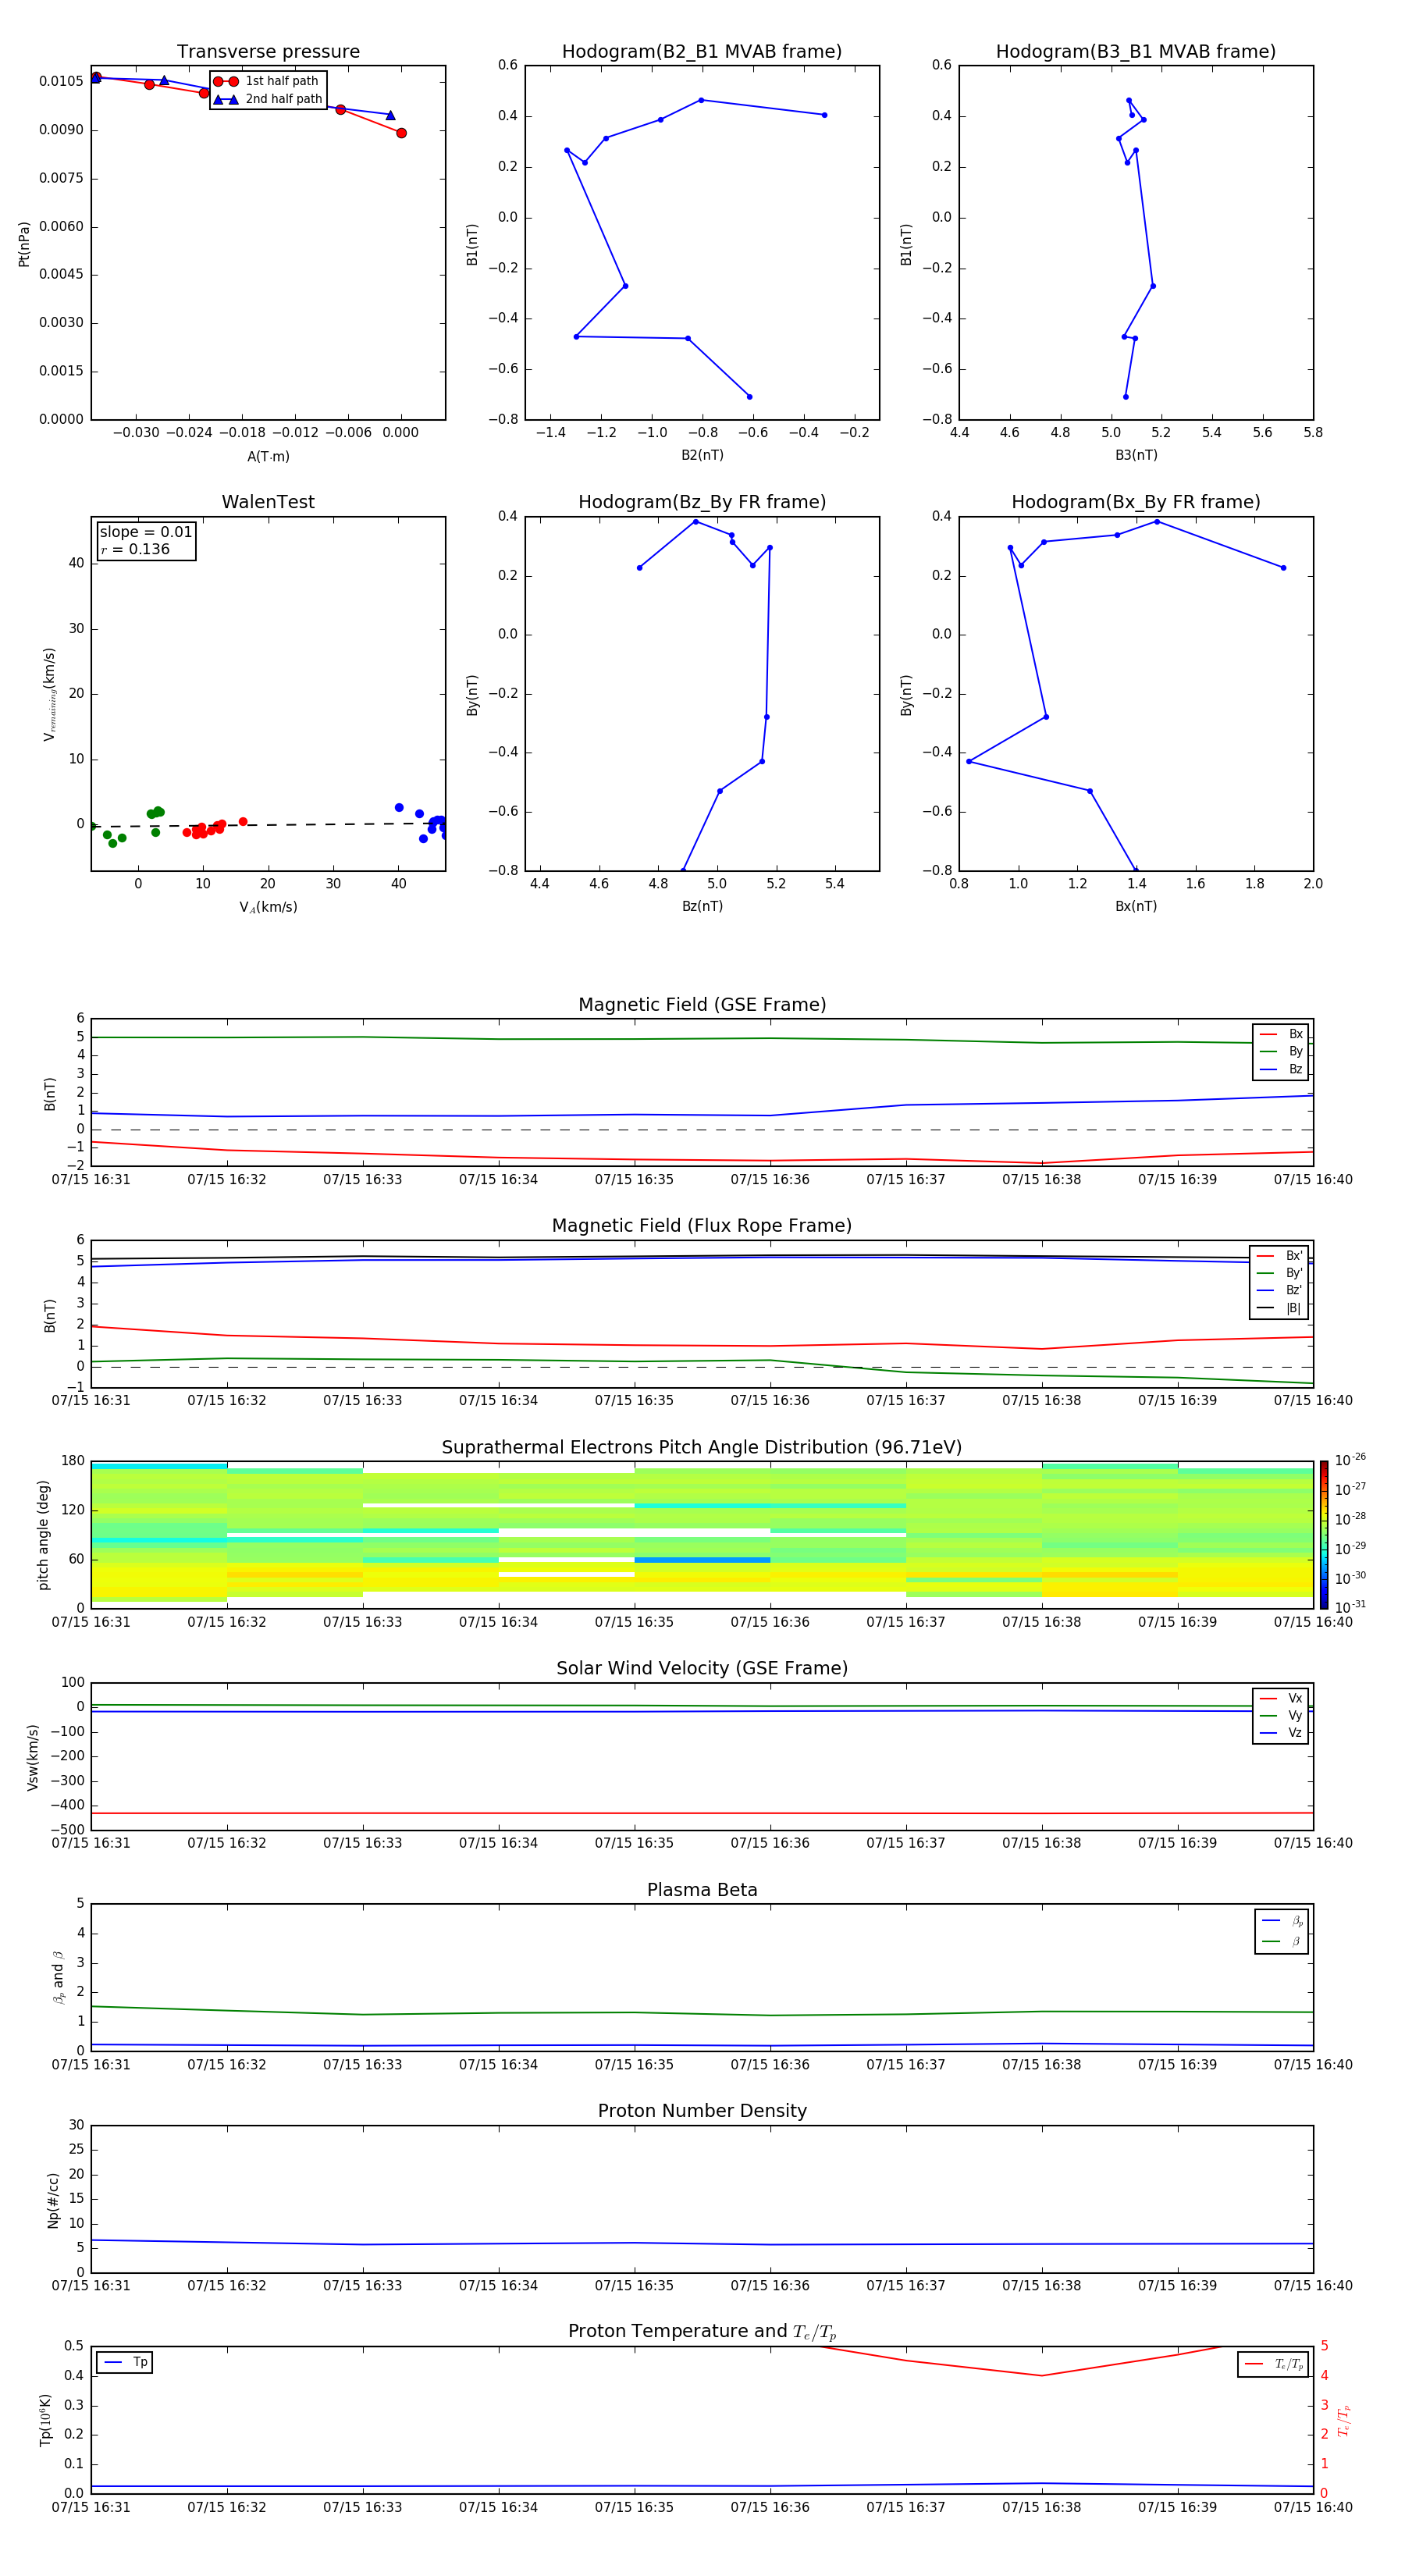Click the plasma beta legend box
The height and width of the screenshot is (2576, 1405).
click(x=1281, y=1931)
